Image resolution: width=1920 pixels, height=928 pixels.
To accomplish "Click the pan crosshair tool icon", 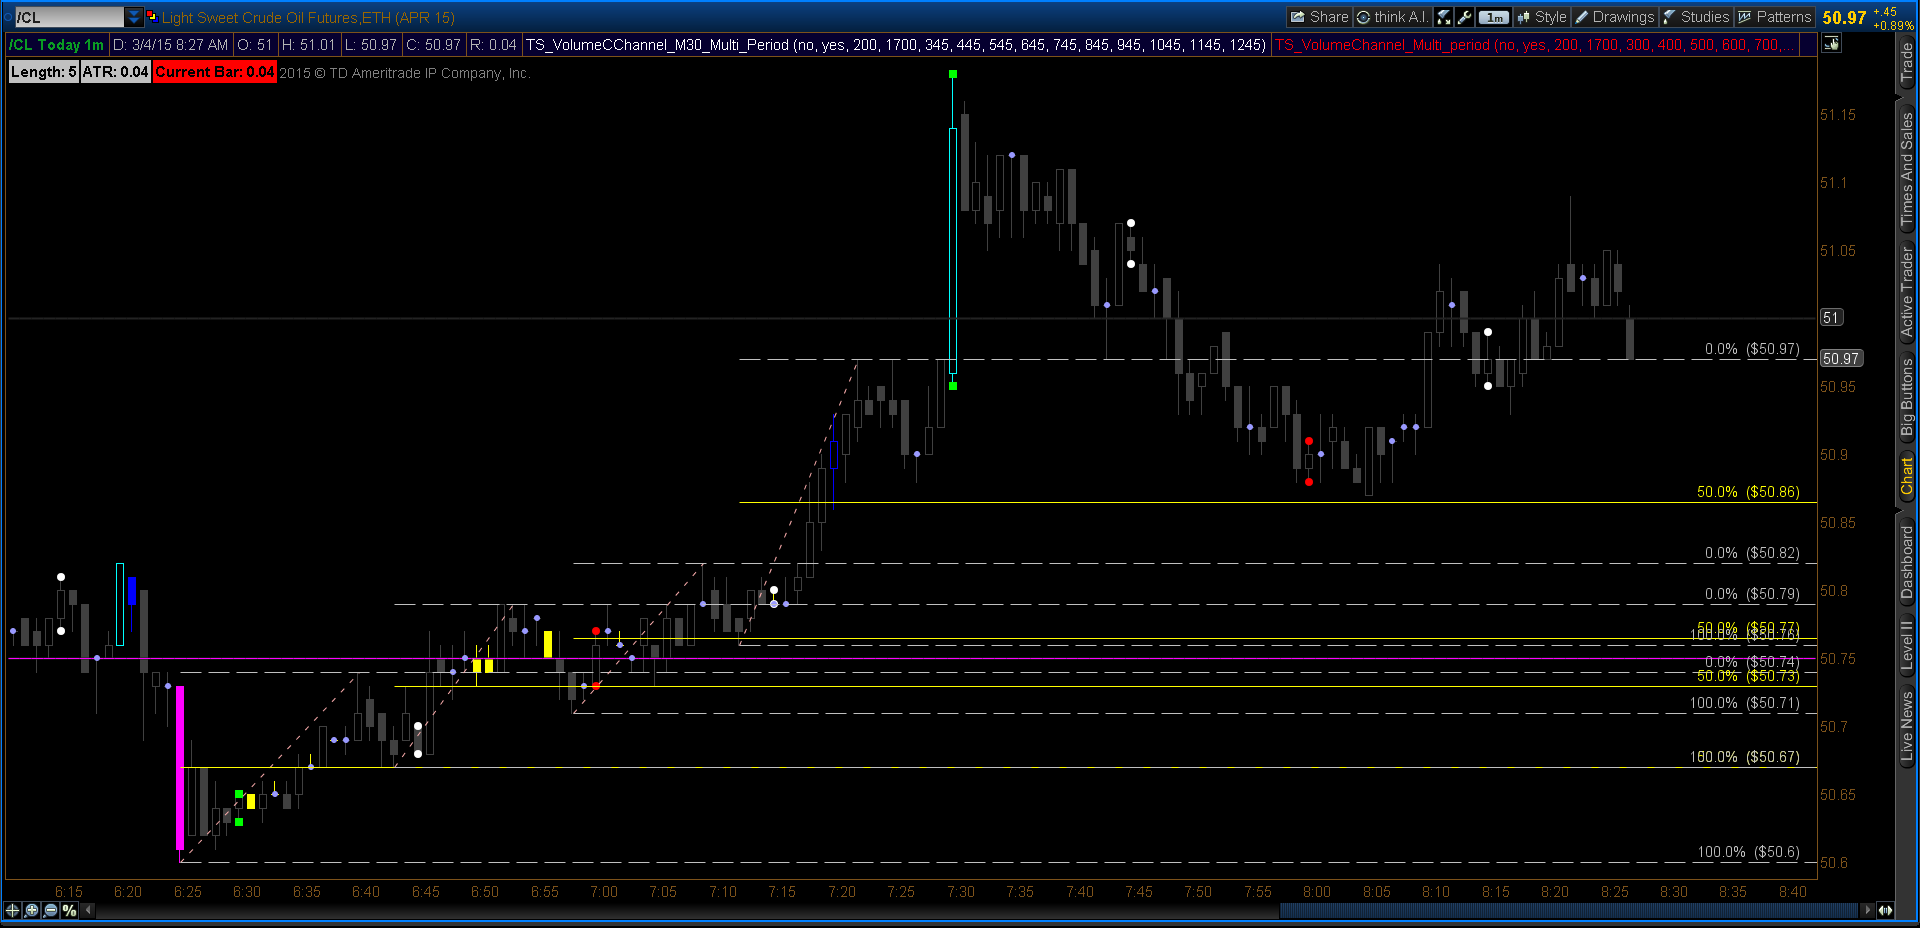I will [x=13, y=910].
